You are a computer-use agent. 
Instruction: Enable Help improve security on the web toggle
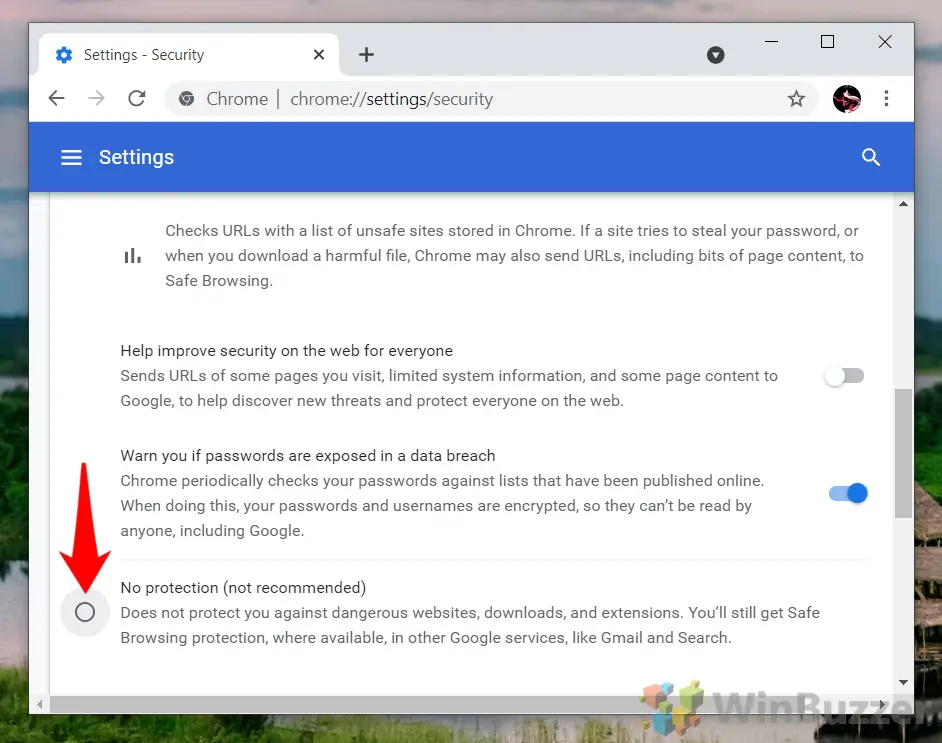click(844, 376)
